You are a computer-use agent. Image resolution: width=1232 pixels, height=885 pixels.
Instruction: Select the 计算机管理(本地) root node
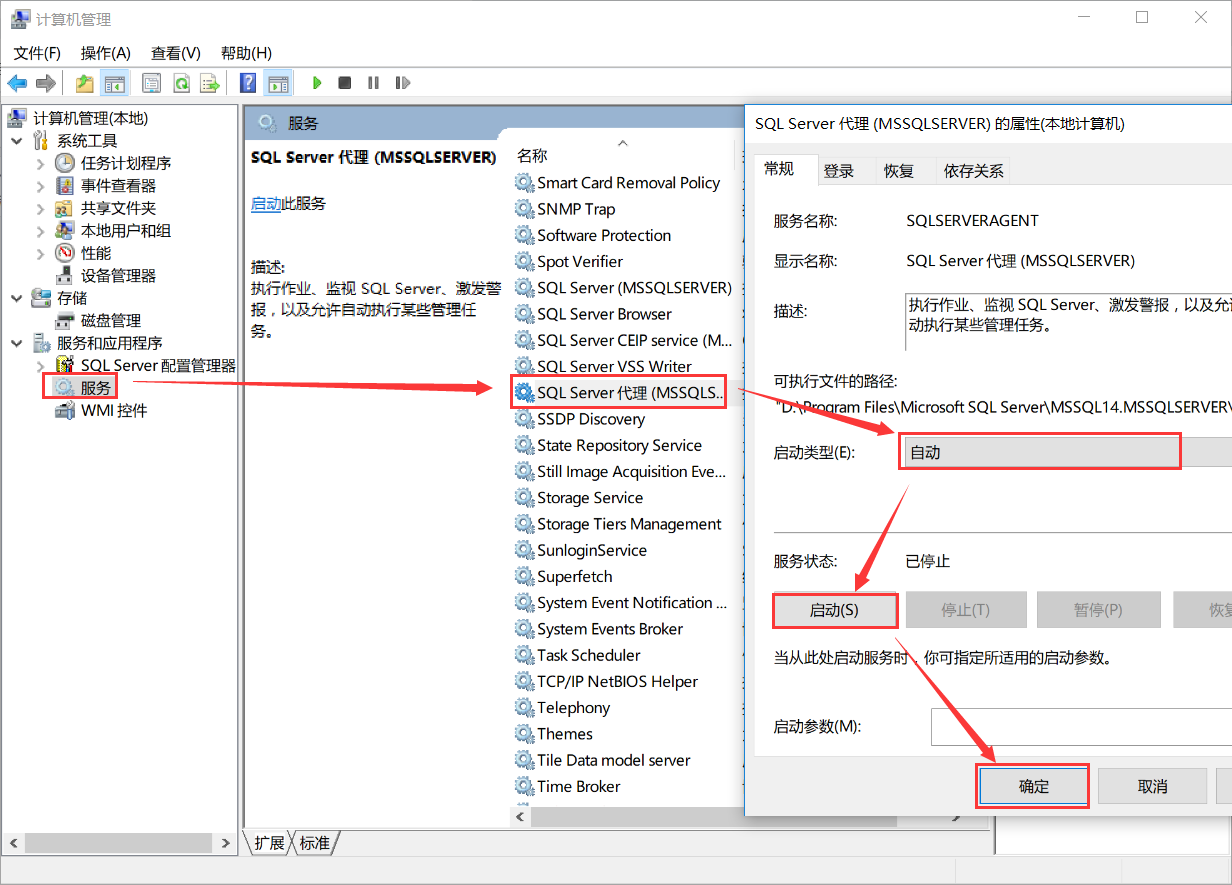click(90, 118)
